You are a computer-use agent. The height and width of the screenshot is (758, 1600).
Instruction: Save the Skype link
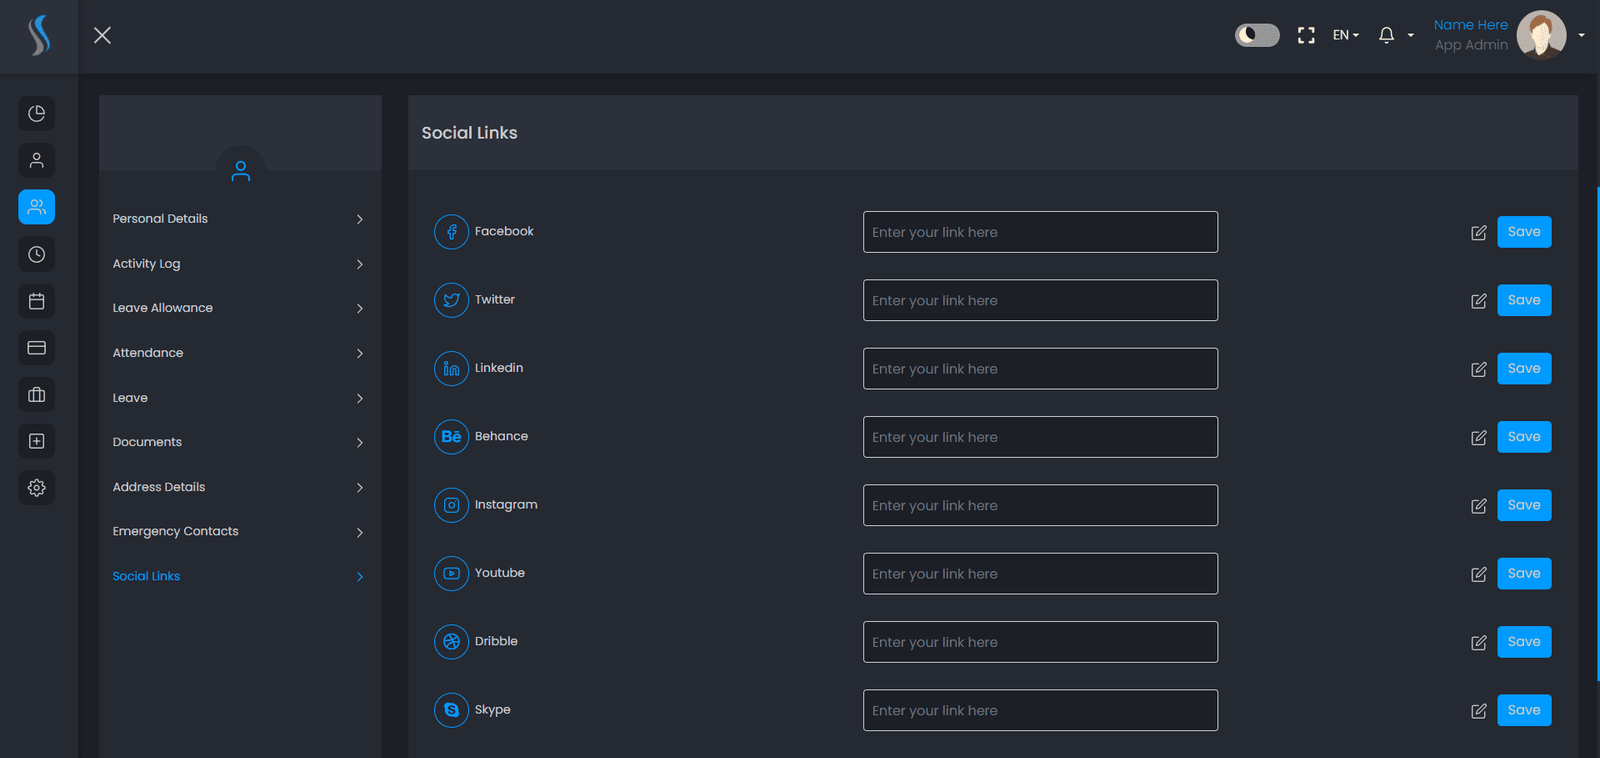click(x=1524, y=710)
